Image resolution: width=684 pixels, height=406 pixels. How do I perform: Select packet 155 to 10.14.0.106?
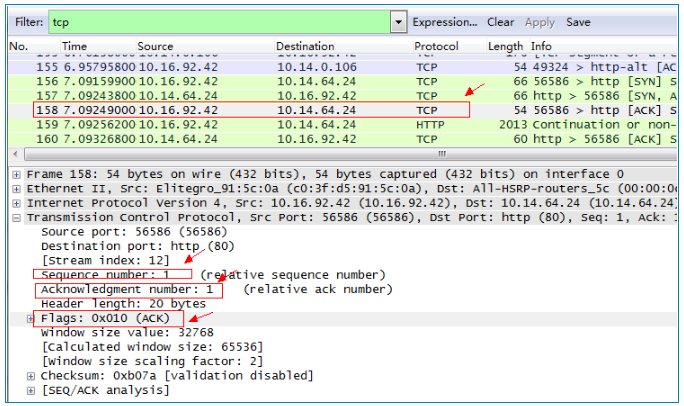tap(342, 67)
